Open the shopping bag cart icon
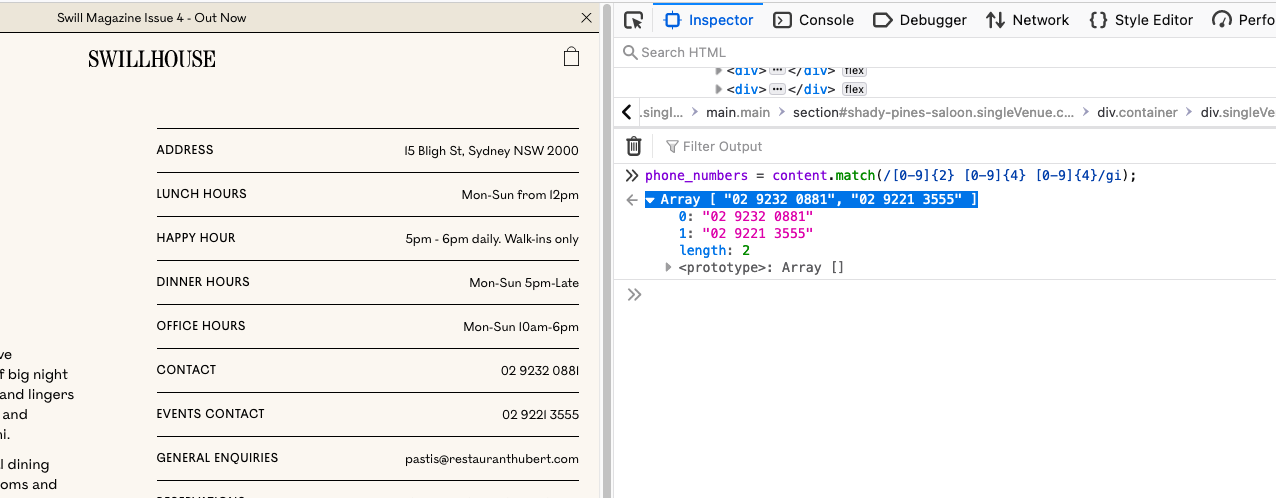Viewport: 1276px width, 498px height. pyautogui.click(x=571, y=57)
